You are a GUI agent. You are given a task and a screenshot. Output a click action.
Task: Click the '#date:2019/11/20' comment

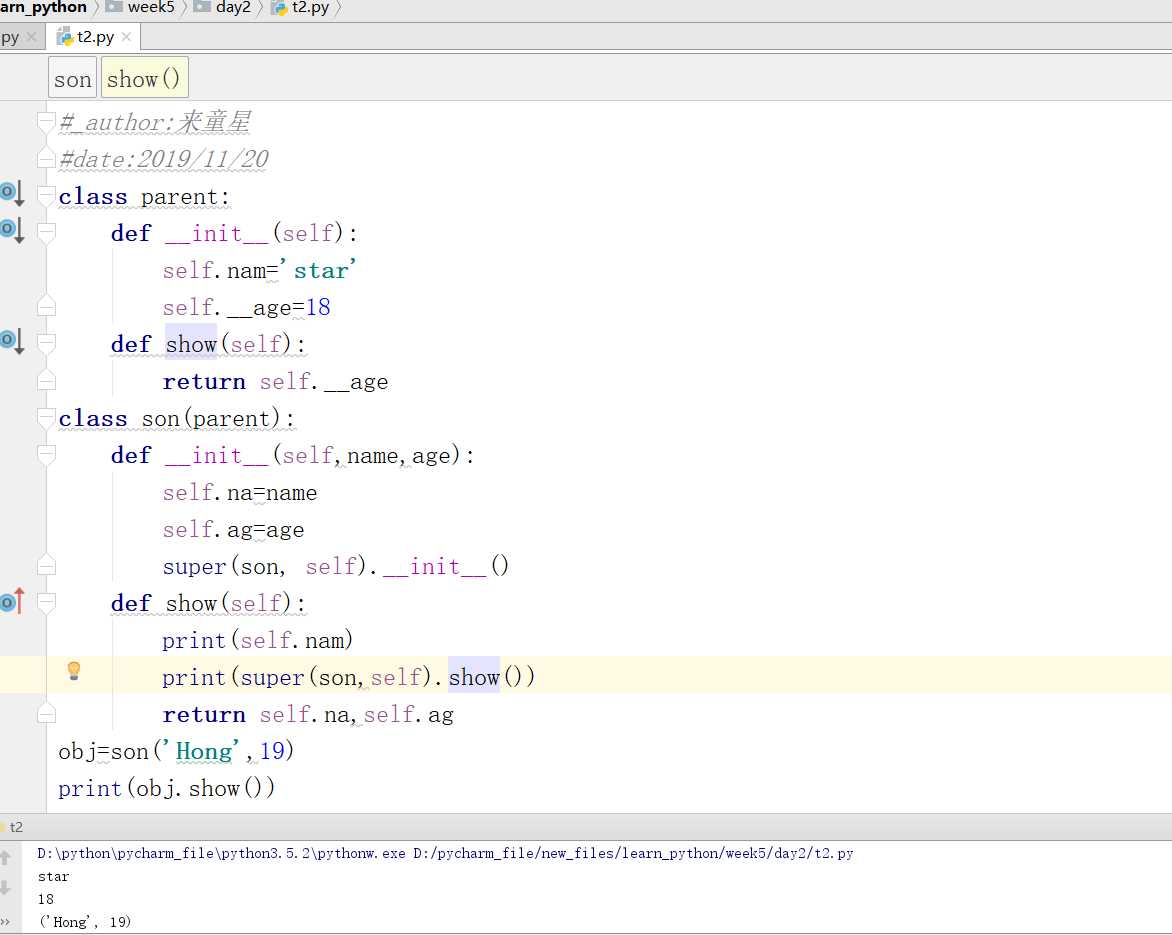(x=164, y=158)
